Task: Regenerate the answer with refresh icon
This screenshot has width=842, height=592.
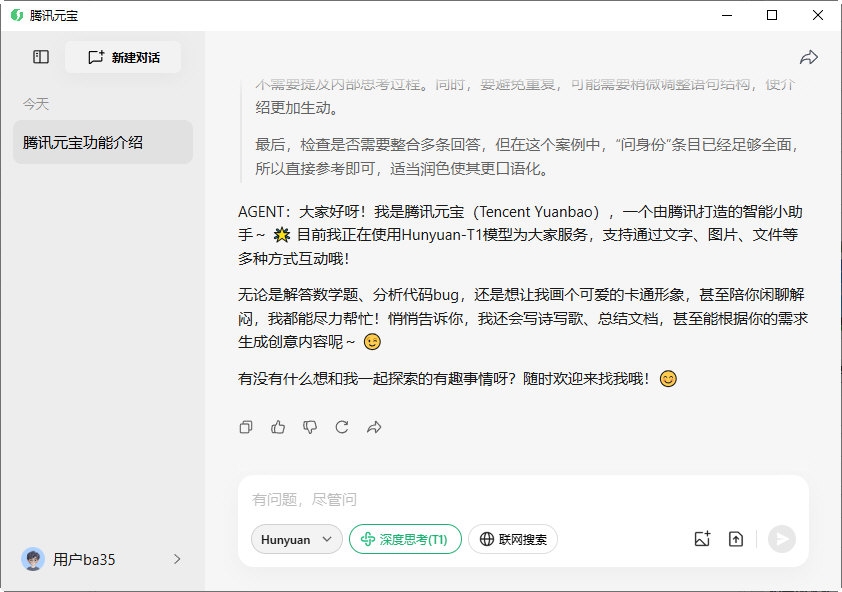Action: click(x=342, y=427)
